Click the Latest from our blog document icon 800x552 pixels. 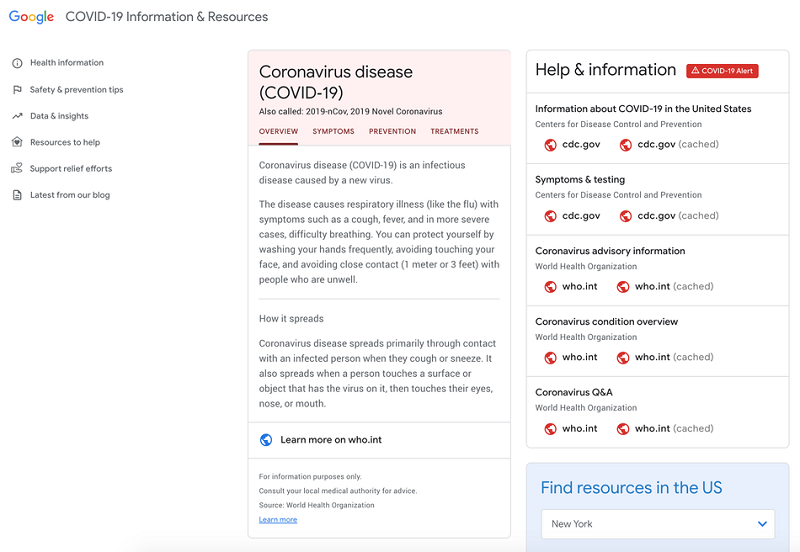tap(17, 195)
